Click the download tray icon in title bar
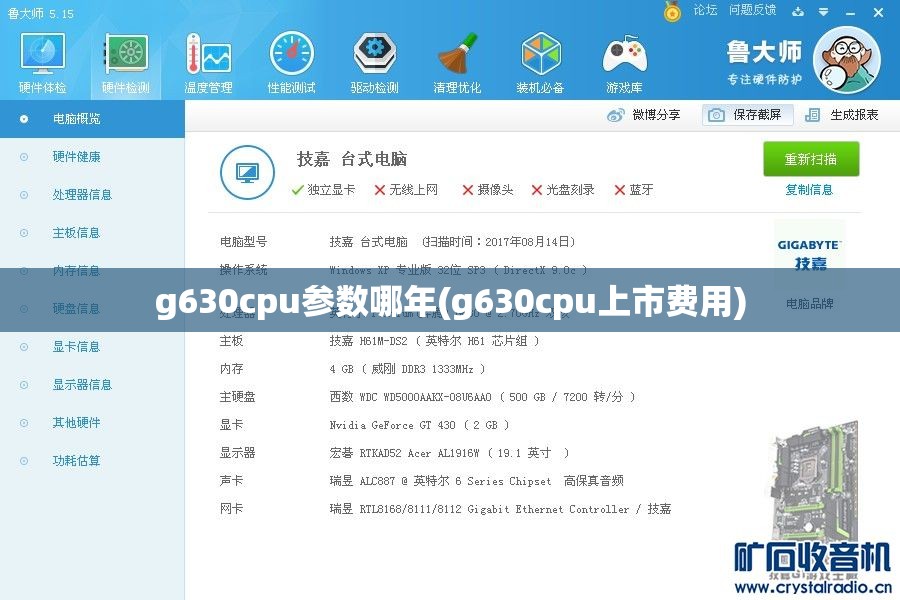This screenshot has width=900, height=600. 798,11
